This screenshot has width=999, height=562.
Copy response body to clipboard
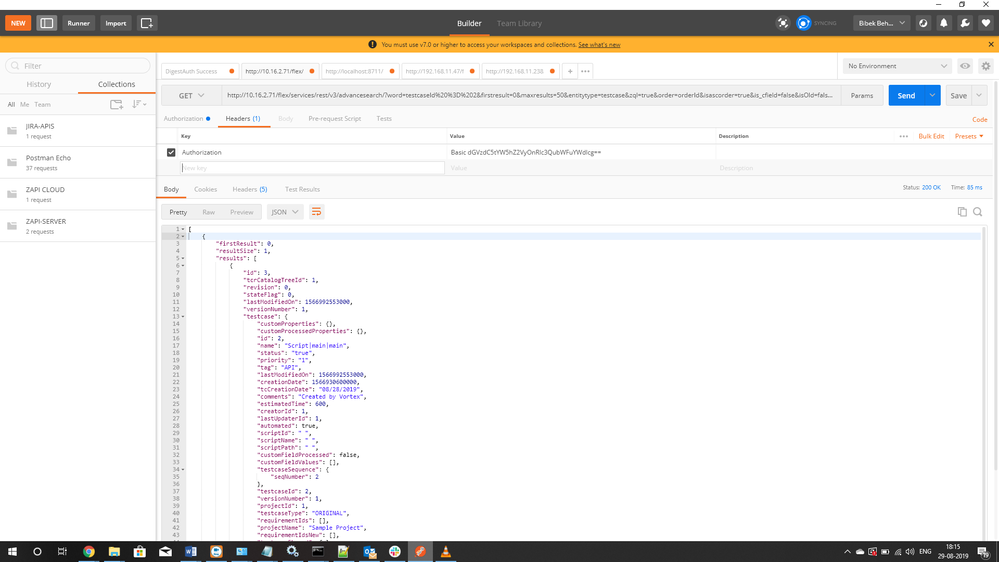[962, 212]
